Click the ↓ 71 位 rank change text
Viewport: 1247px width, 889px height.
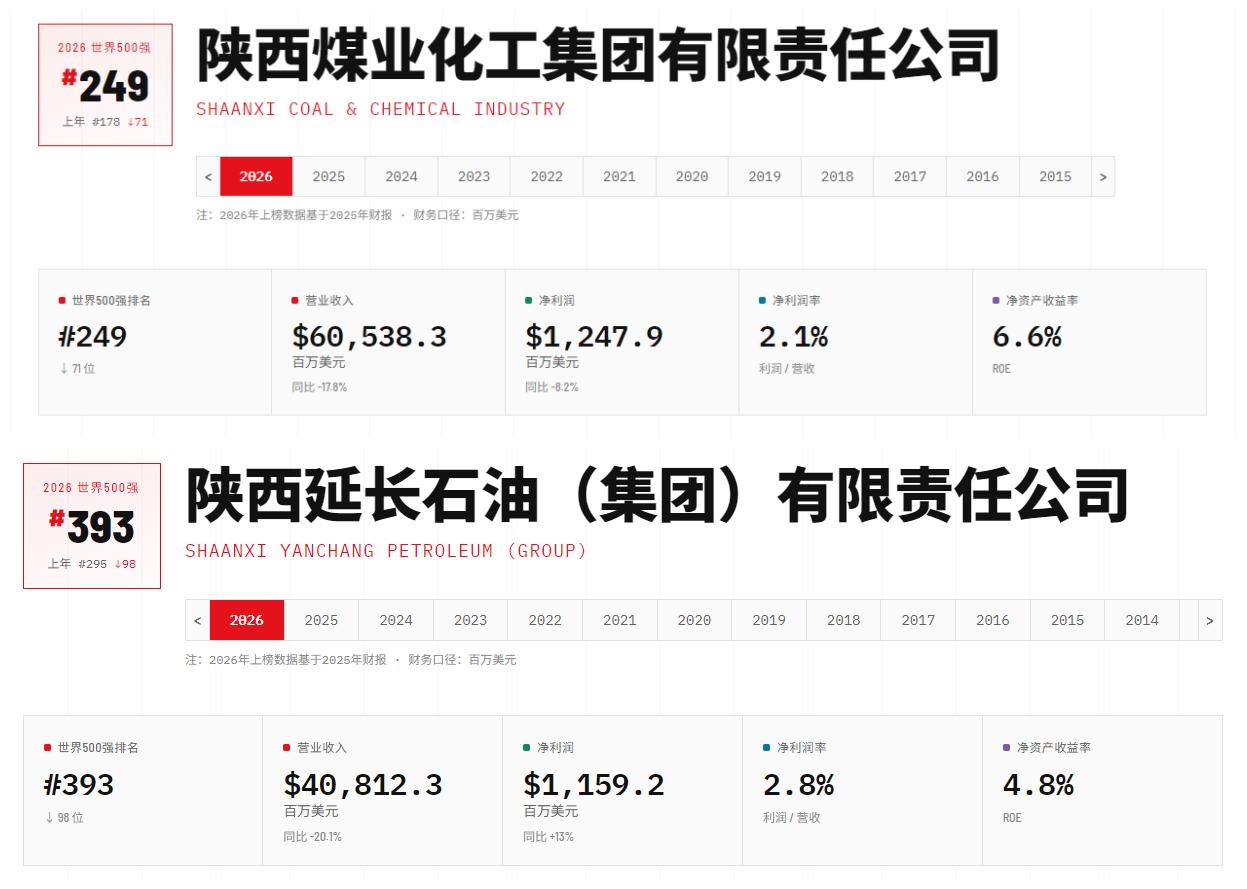78,369
